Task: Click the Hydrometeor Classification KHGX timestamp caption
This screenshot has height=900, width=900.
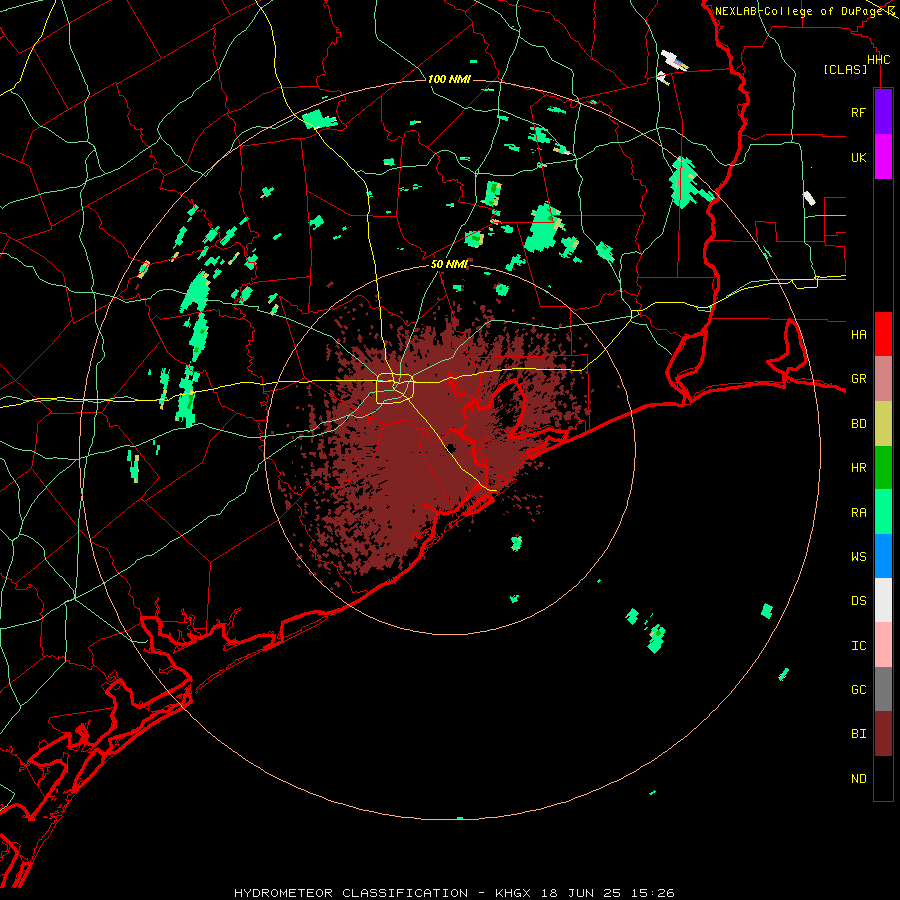Action: coord(454,893)
